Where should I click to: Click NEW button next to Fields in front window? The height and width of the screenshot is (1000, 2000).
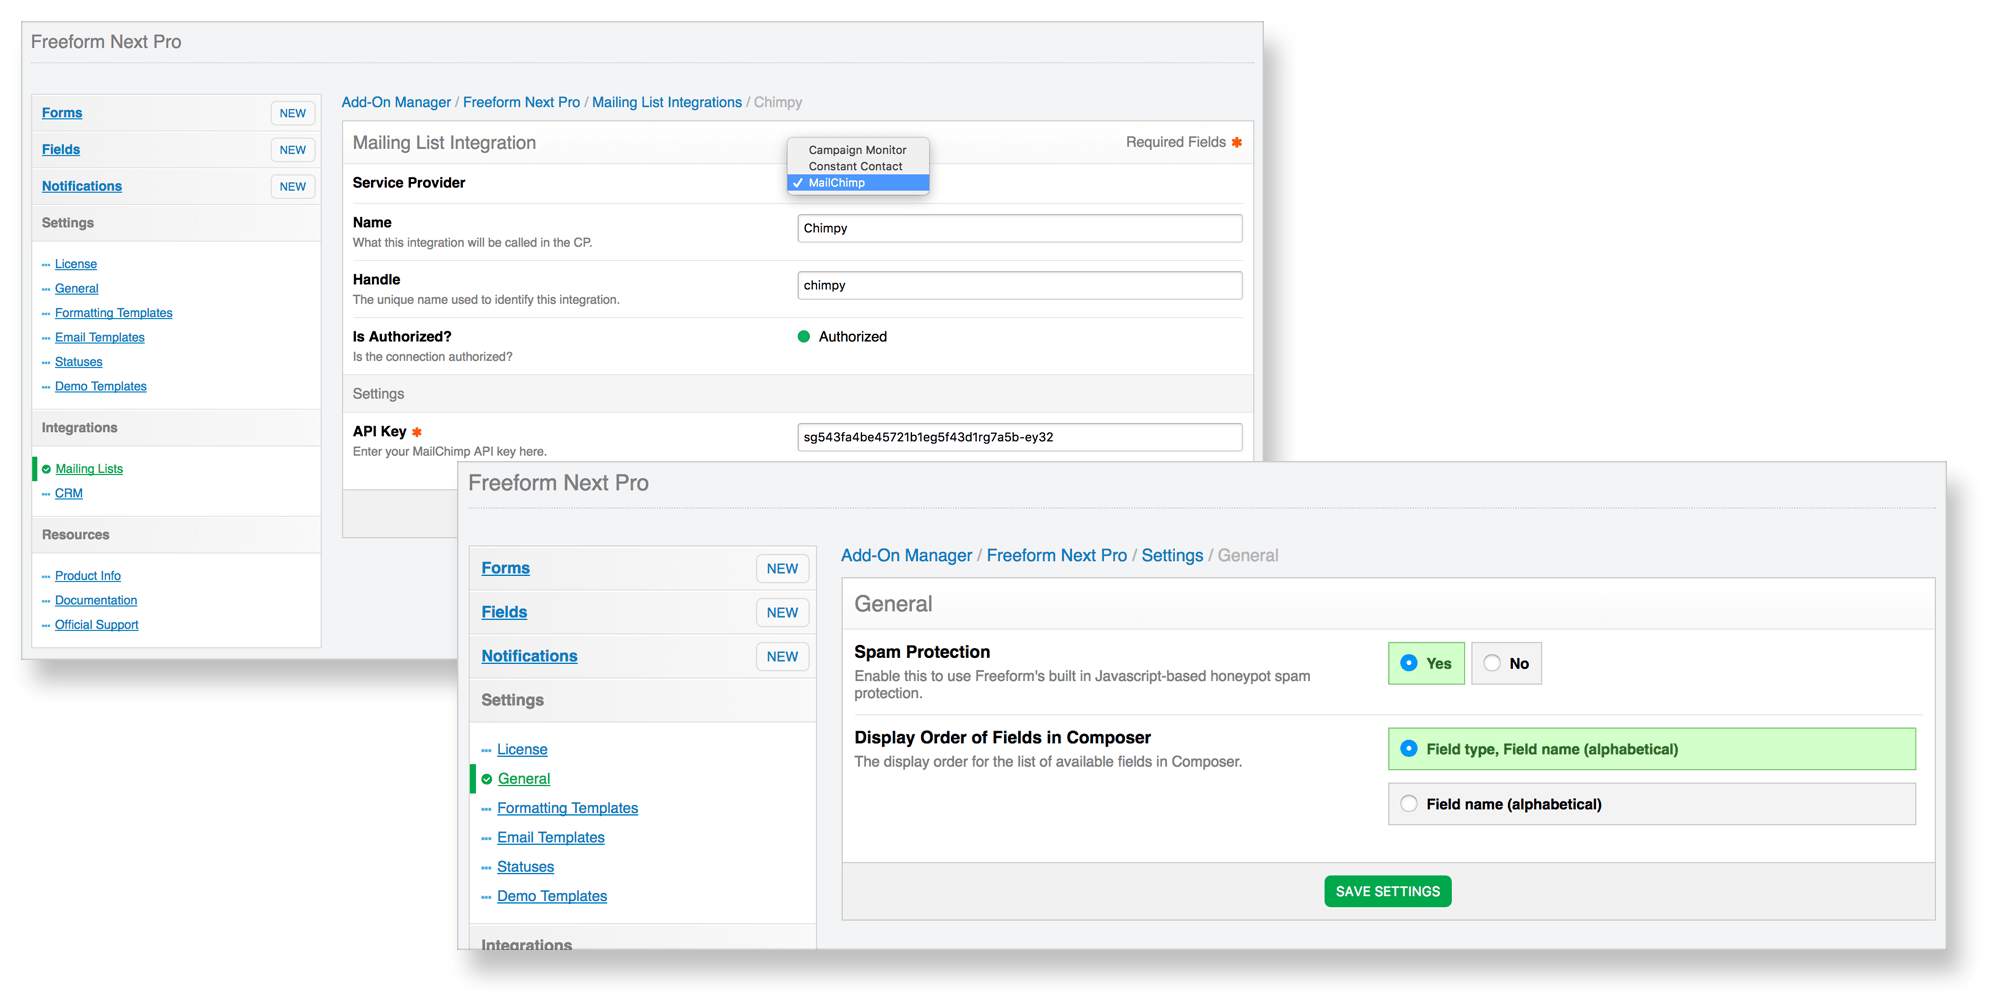click(782, 612)
